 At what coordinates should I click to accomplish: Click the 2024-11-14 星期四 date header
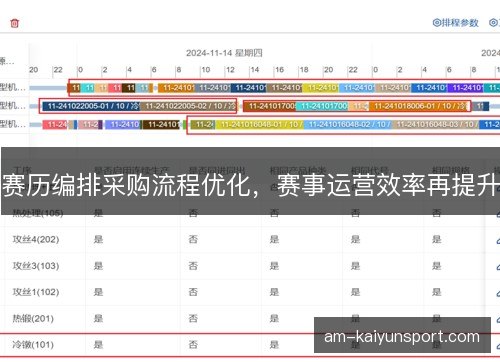224,53
